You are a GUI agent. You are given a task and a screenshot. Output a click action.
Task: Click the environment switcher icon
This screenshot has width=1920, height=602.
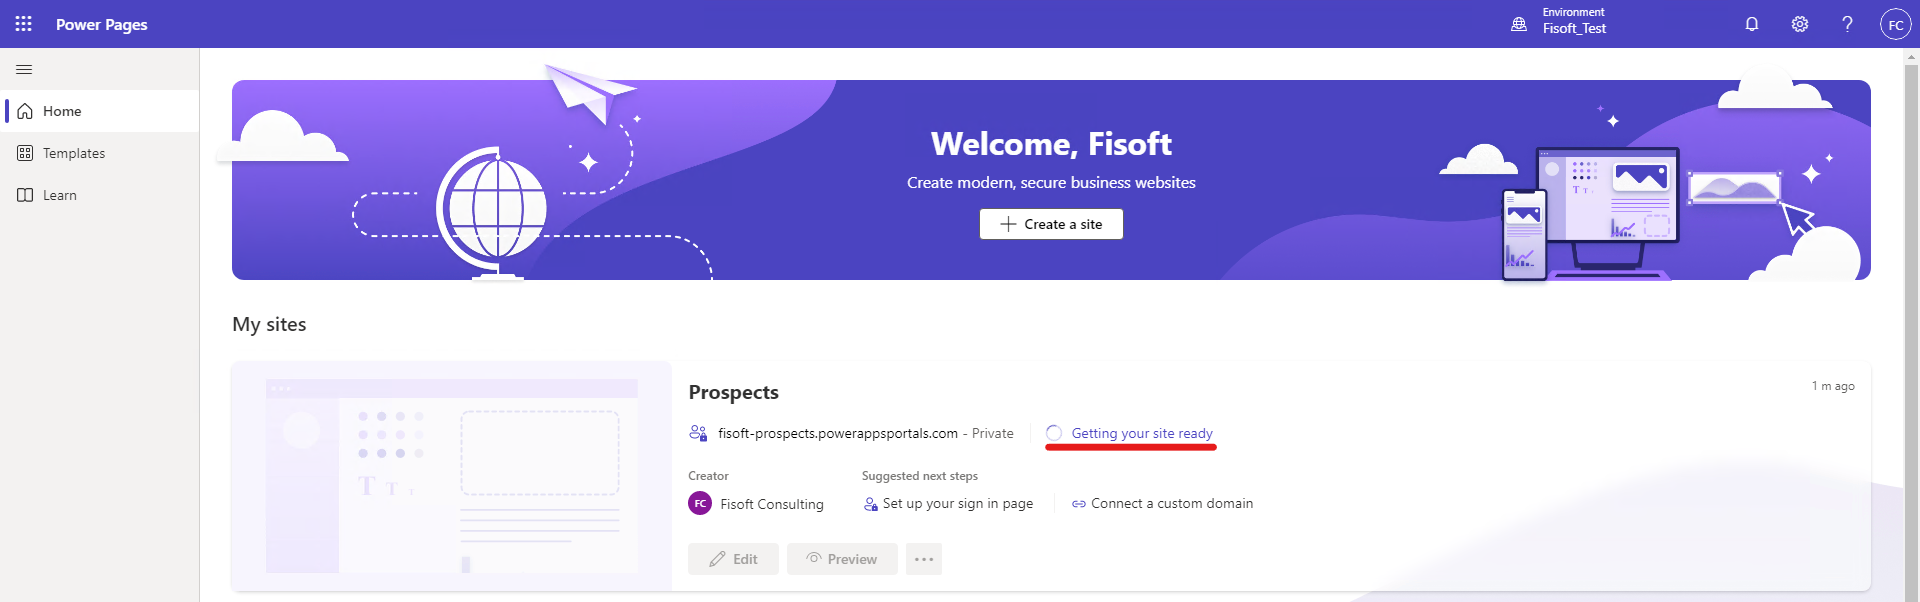coord(1518,23)
